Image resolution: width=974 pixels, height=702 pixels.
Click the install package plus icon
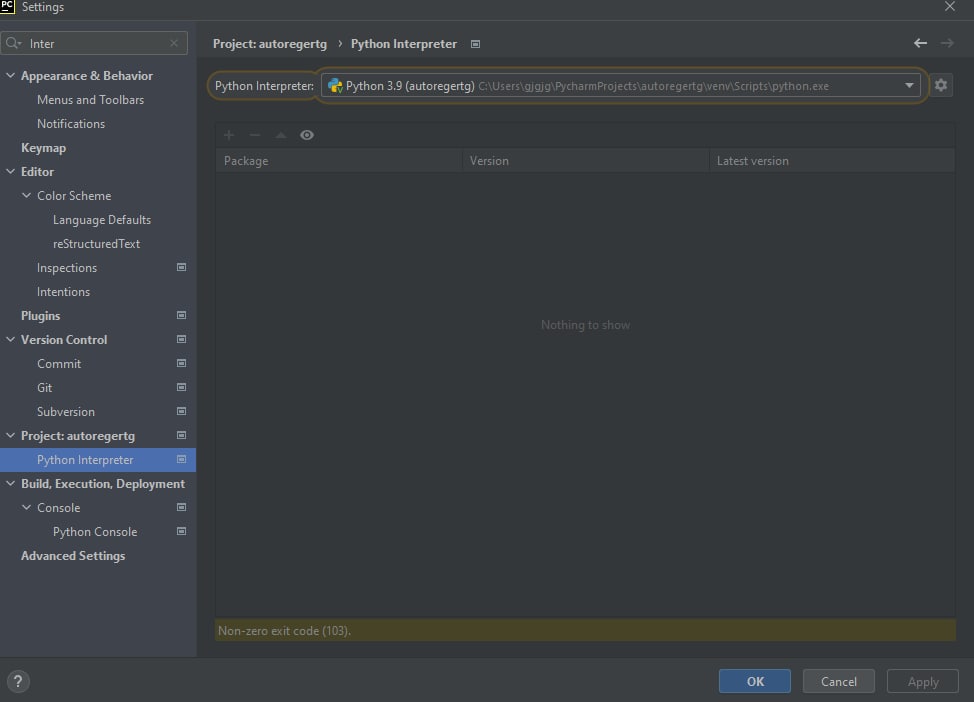click(x=229, y=135)
